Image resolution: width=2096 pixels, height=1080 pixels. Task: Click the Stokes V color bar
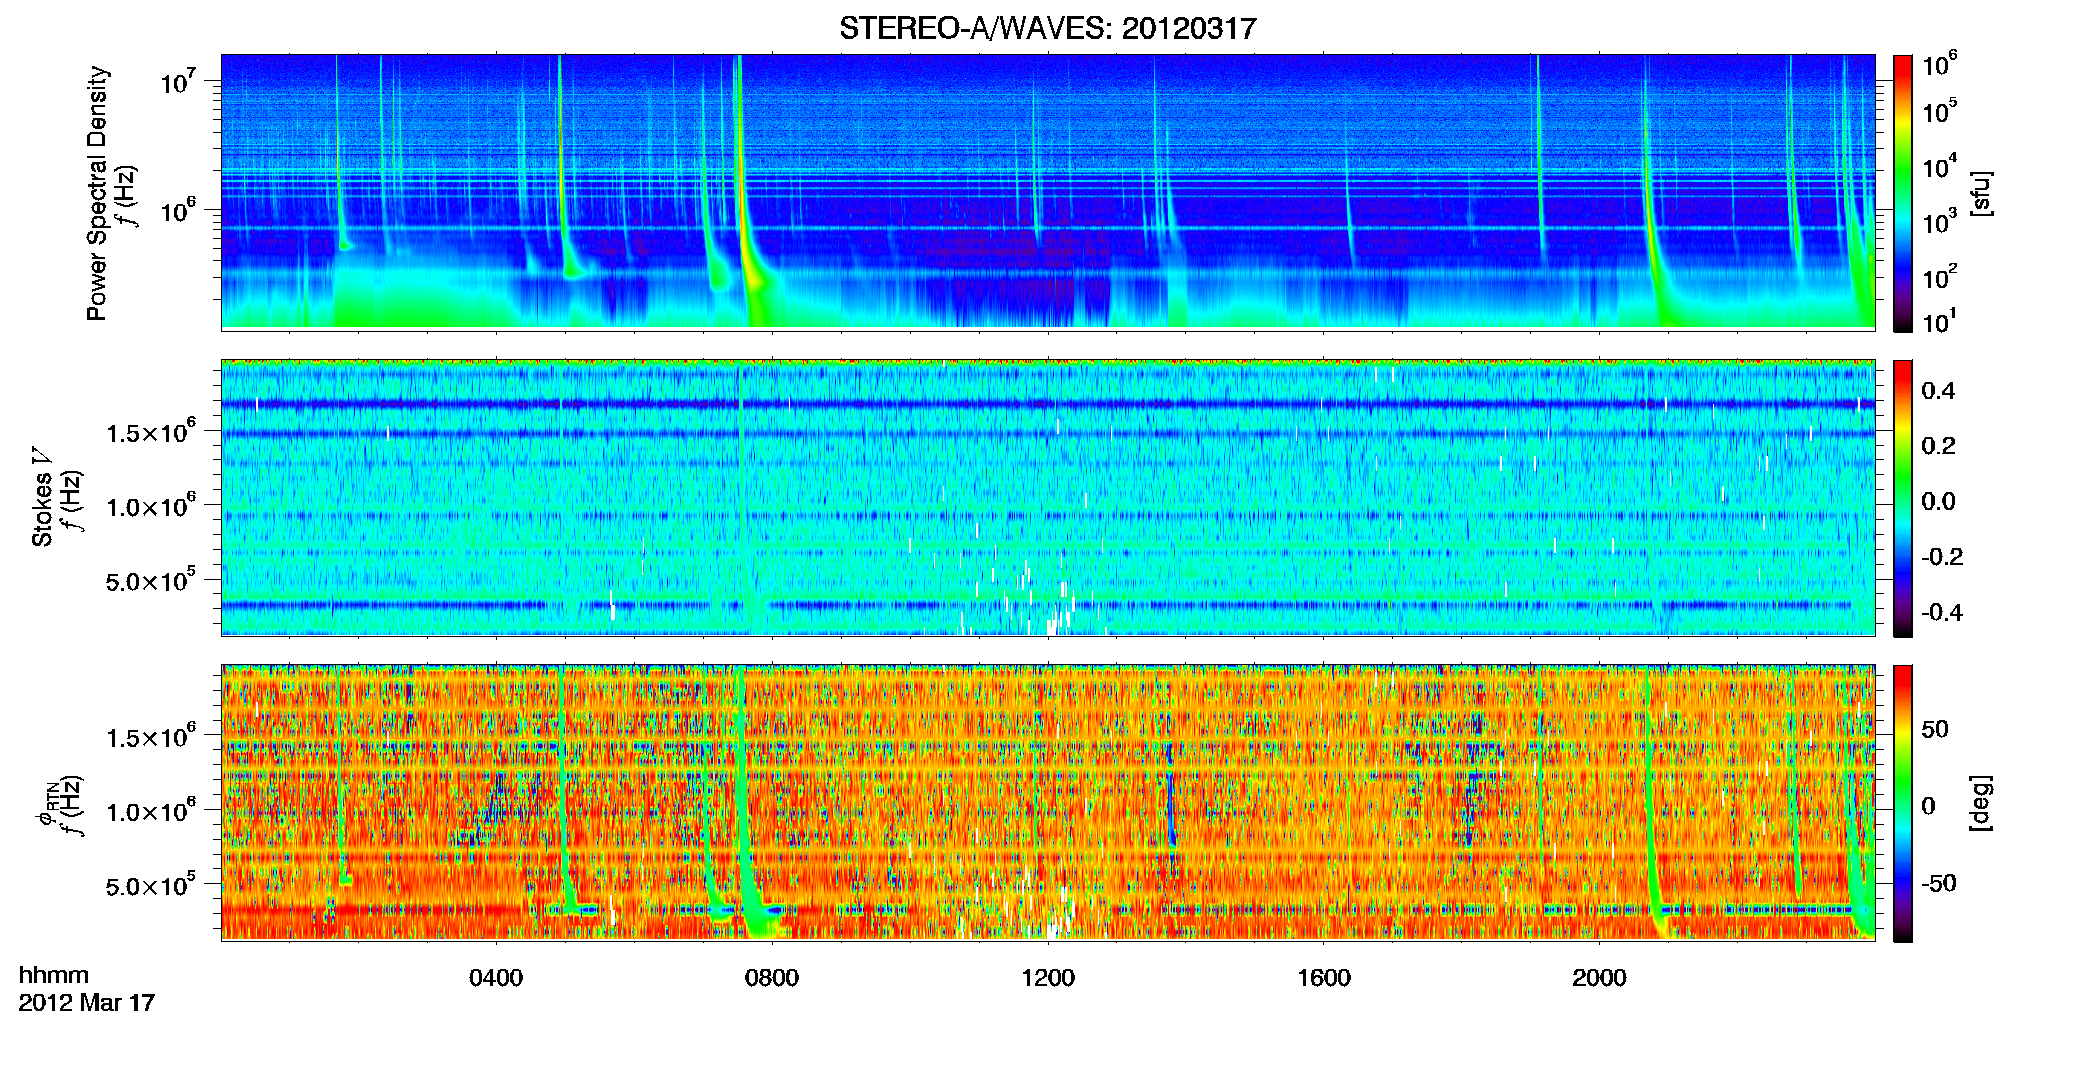pos(1903,498)
